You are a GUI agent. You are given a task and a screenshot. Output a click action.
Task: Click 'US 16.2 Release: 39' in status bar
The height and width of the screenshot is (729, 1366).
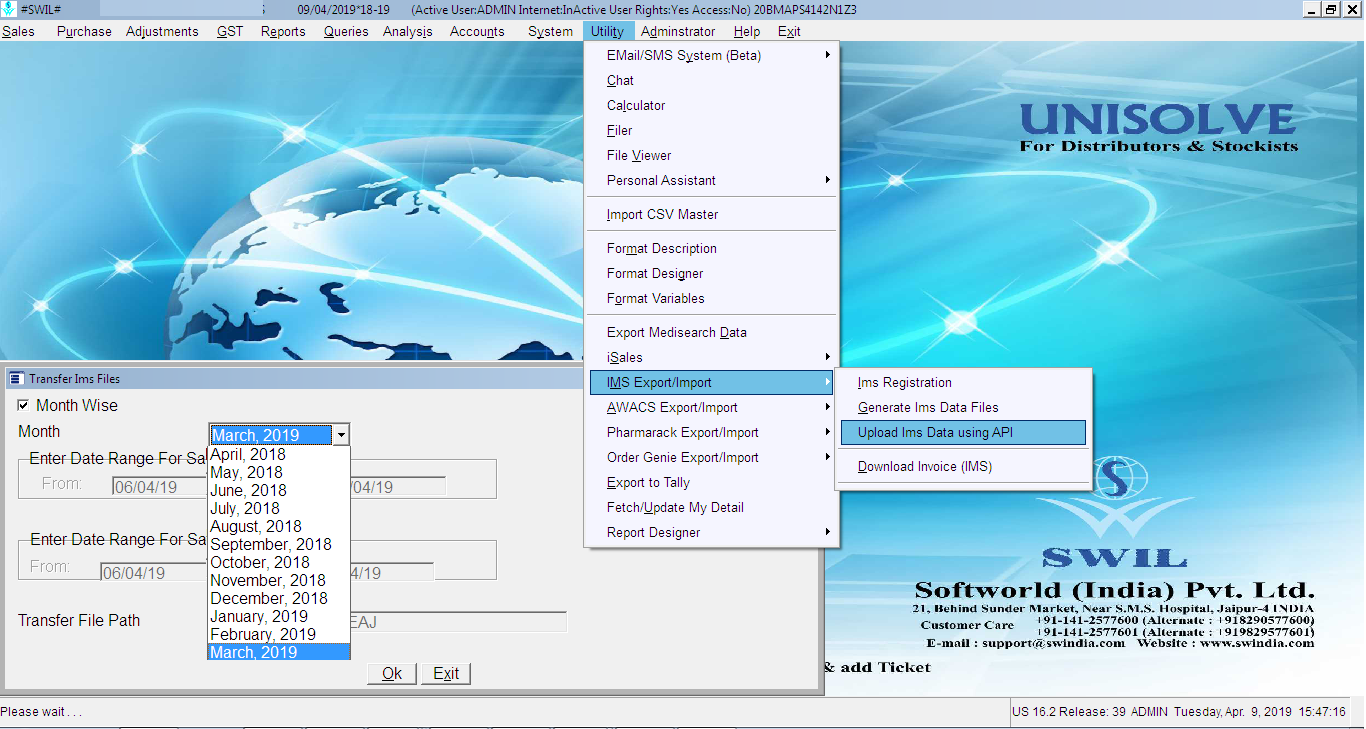[1069, 712]
